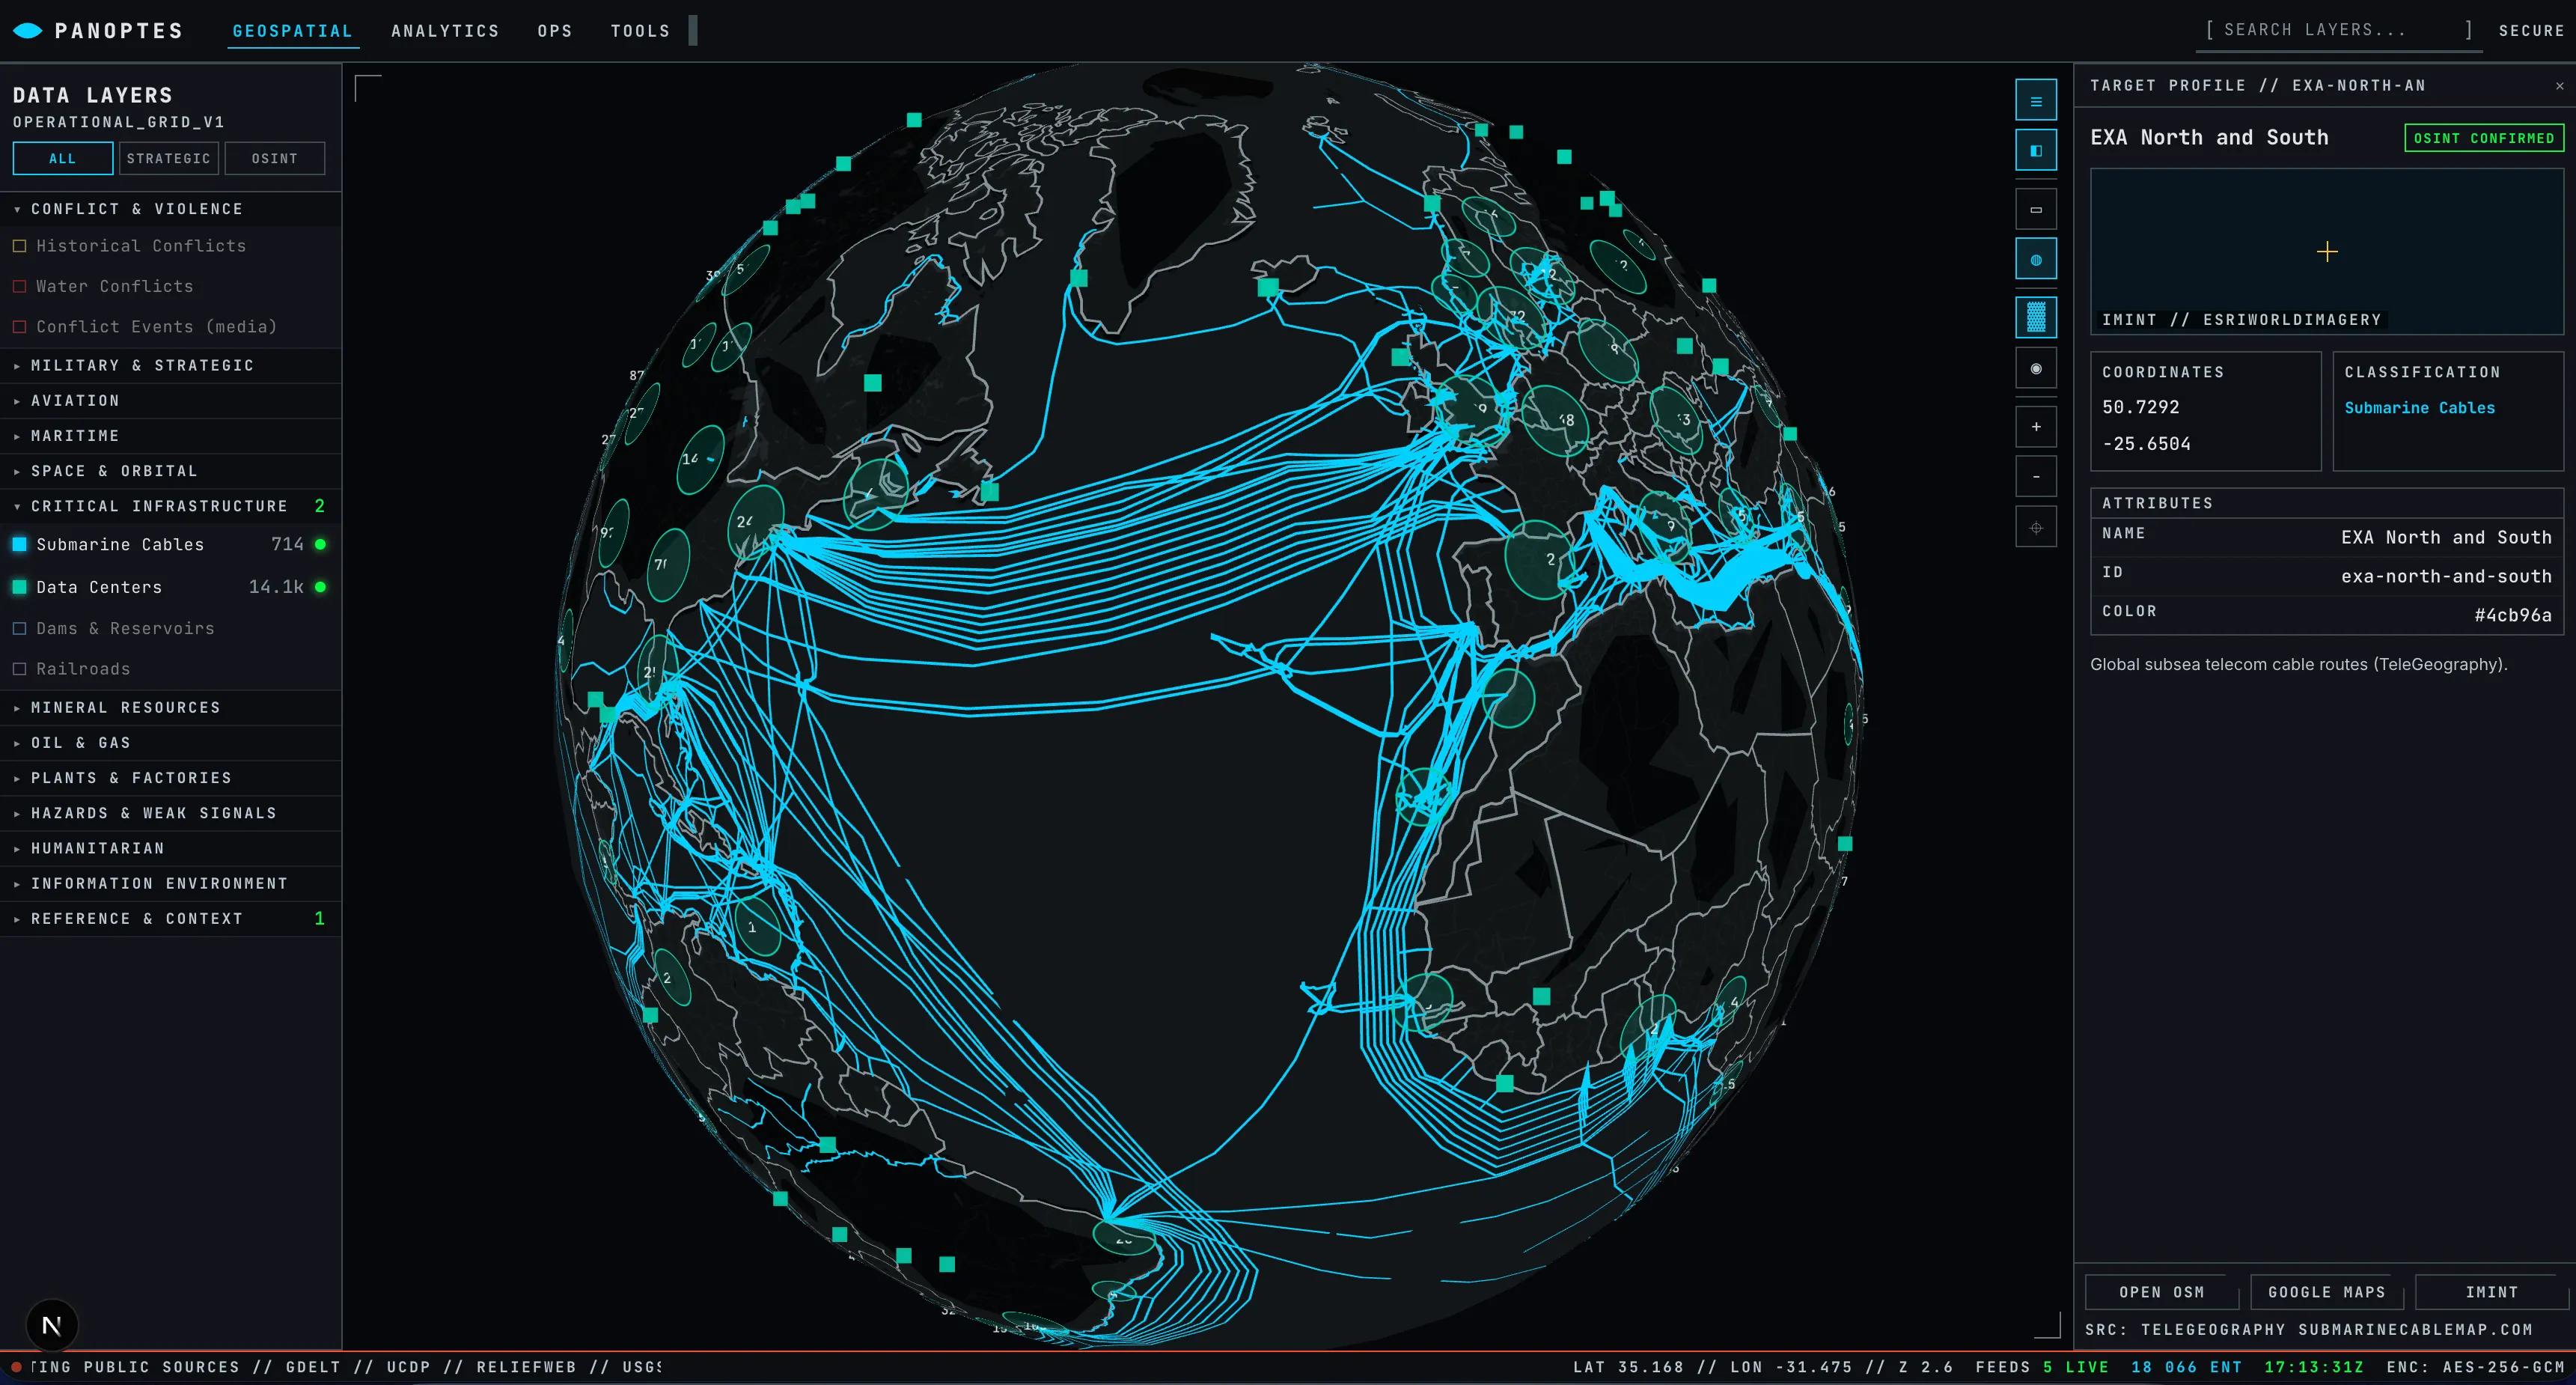2576x1385 pixels.
Task: Check the Conflict Events (media) layer
Action: (x=19, y=327)
